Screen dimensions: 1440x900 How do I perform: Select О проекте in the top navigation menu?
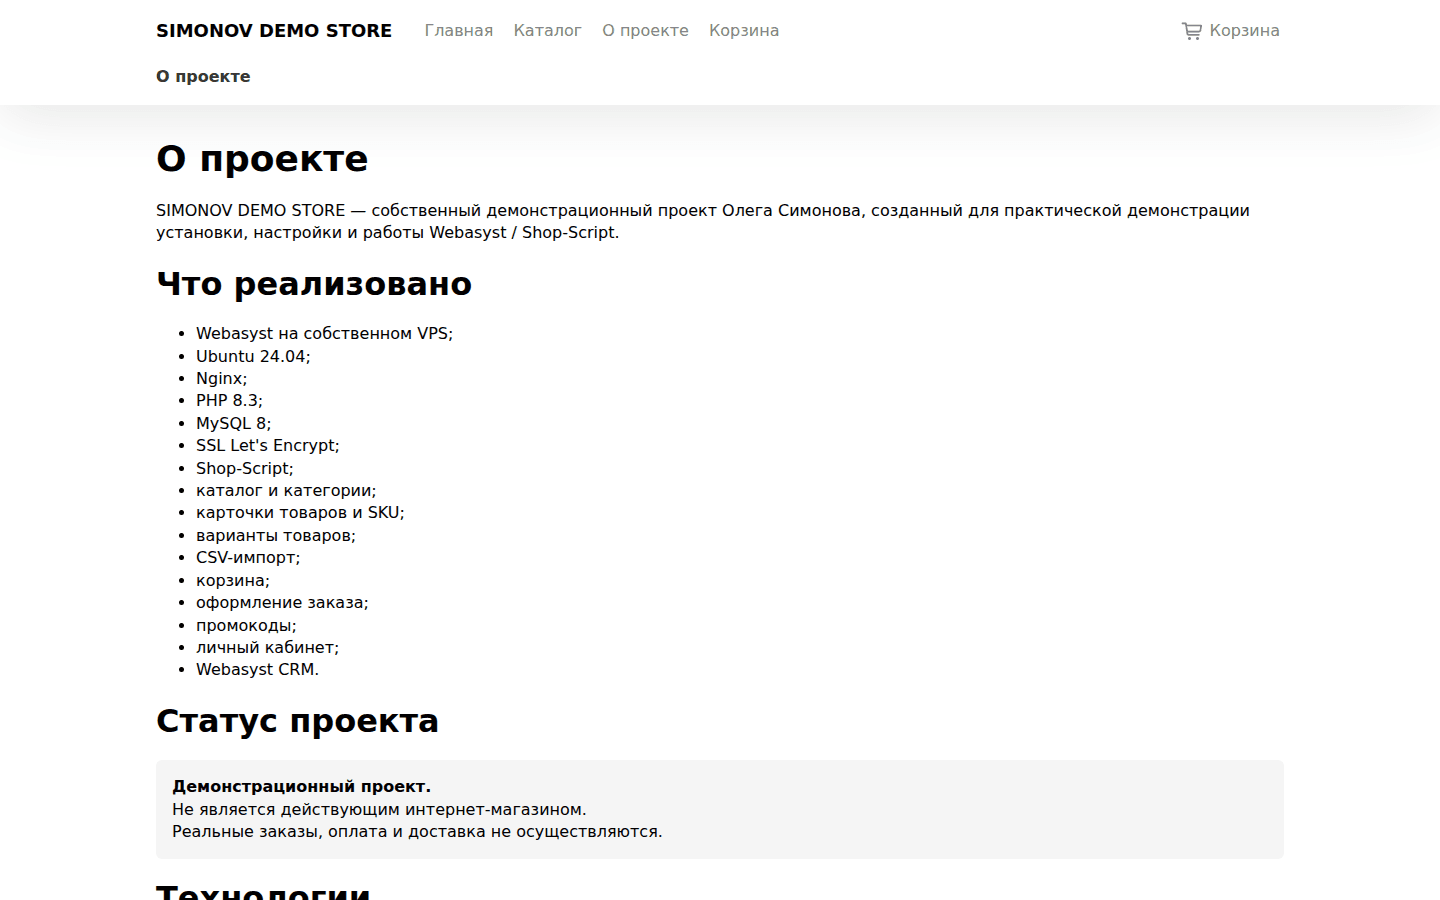tap(645, 31)
